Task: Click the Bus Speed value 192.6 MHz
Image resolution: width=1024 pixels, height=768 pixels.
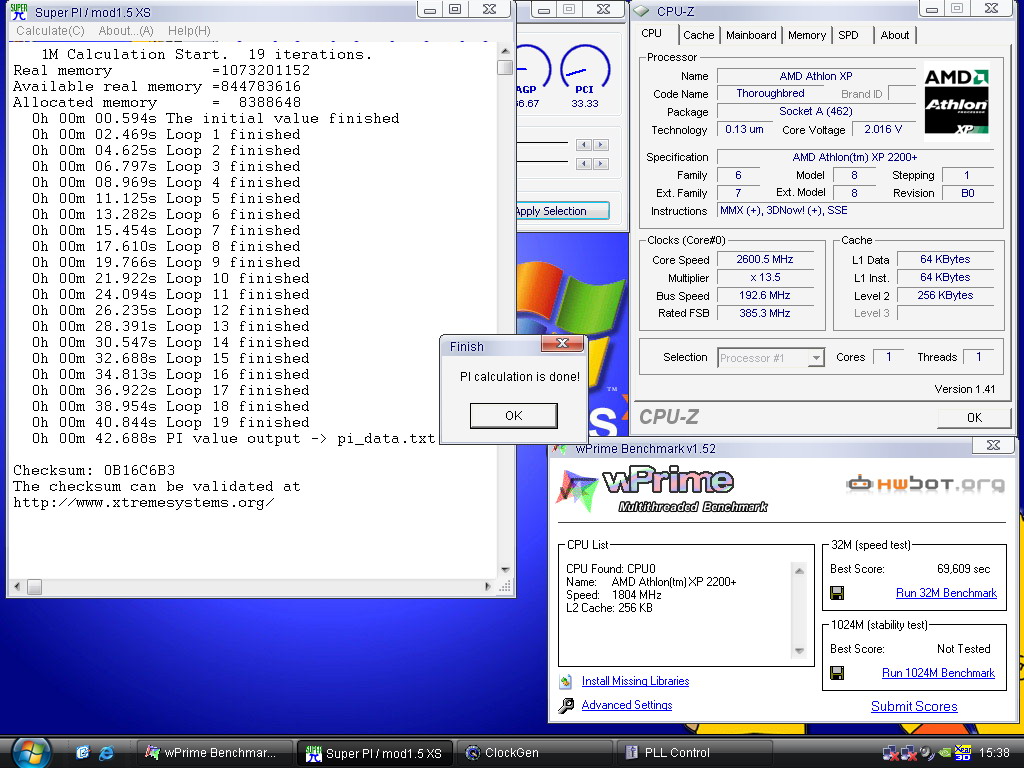Action: 765,295
